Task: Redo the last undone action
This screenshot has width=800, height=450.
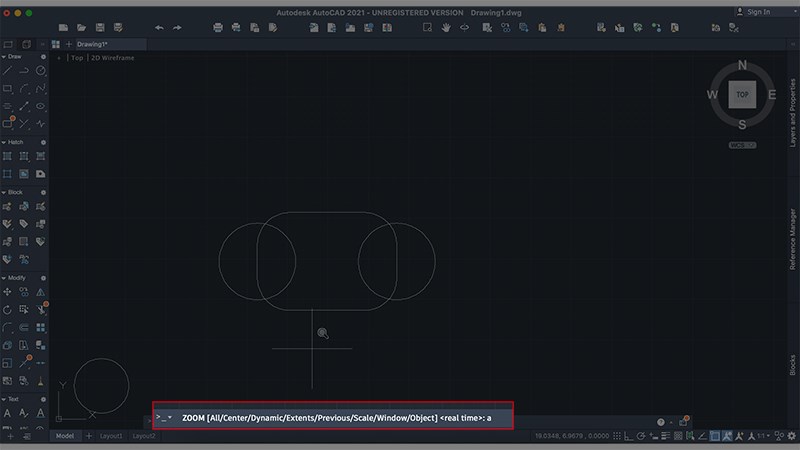Action: click(177, 28)
